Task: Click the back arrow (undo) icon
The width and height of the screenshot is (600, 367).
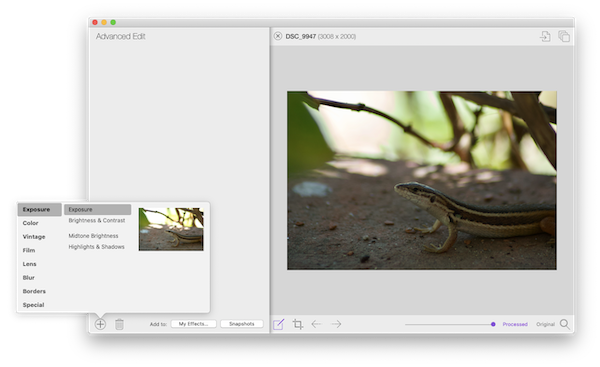Action: (x=316, y=324)
